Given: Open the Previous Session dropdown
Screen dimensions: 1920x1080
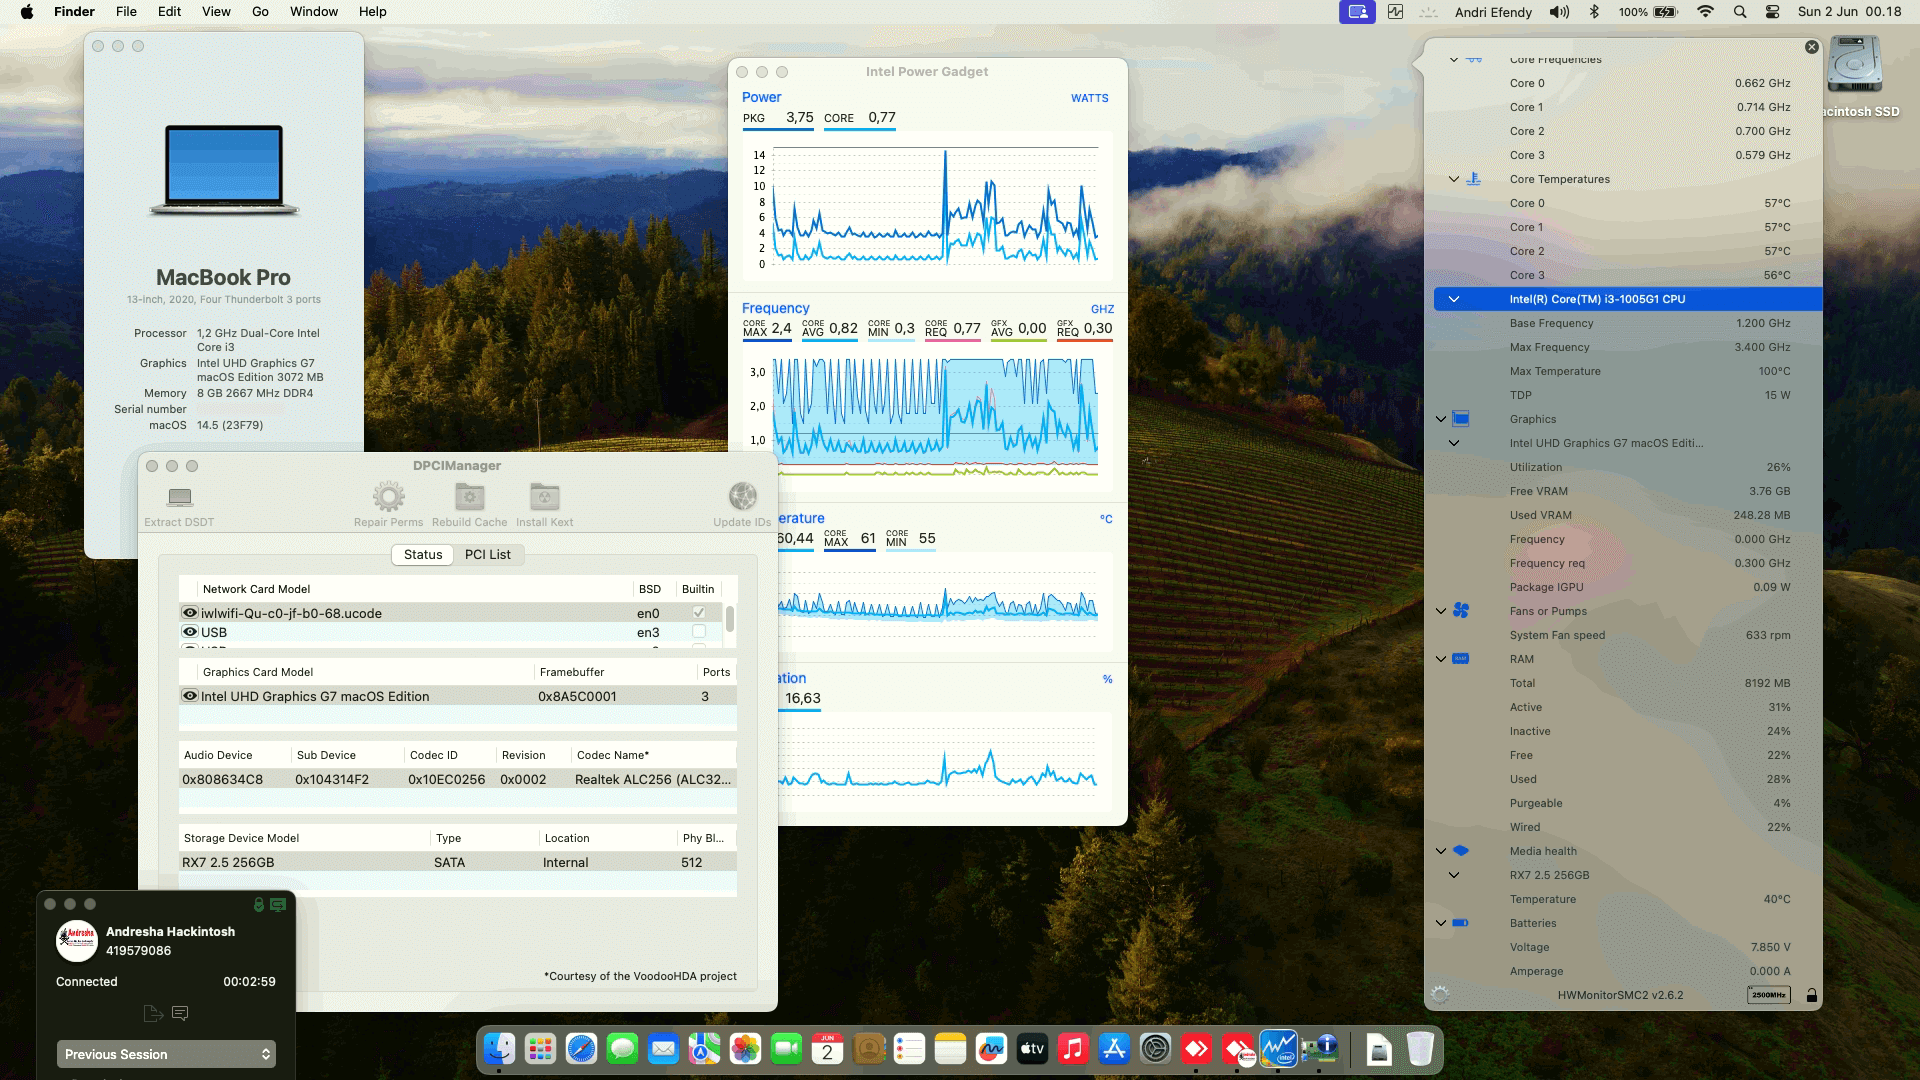Looking at the screenshot, I should tap(166, 1054).
